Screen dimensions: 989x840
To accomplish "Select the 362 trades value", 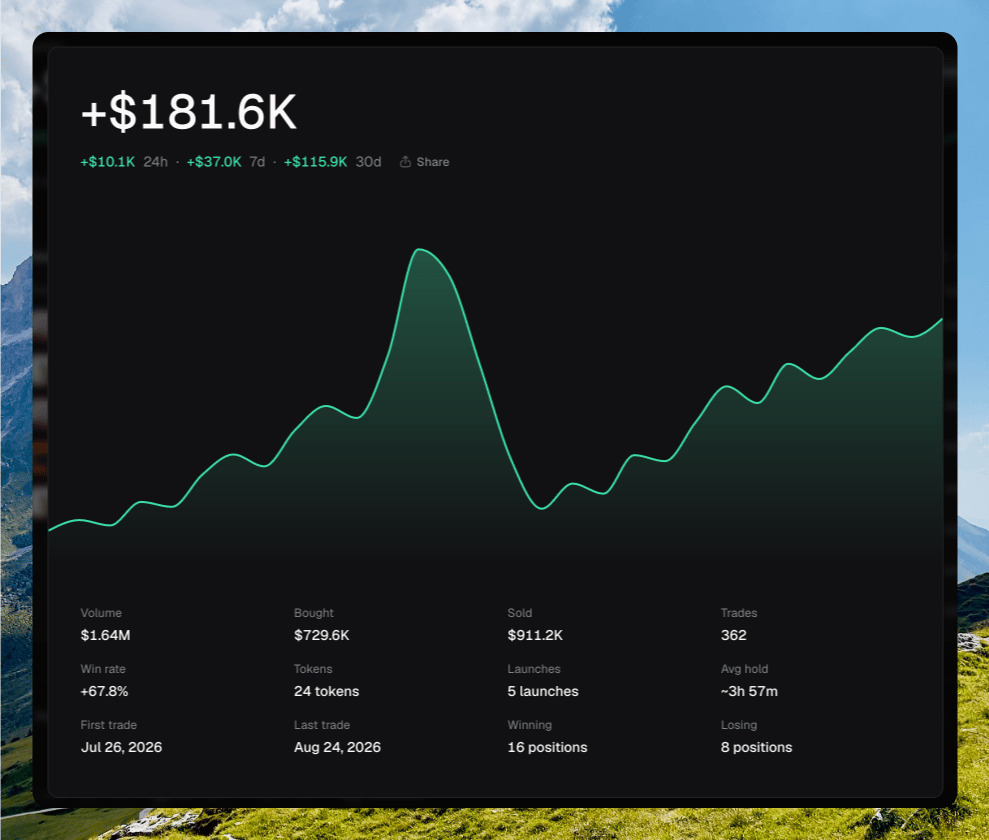I will pos(734,635).
